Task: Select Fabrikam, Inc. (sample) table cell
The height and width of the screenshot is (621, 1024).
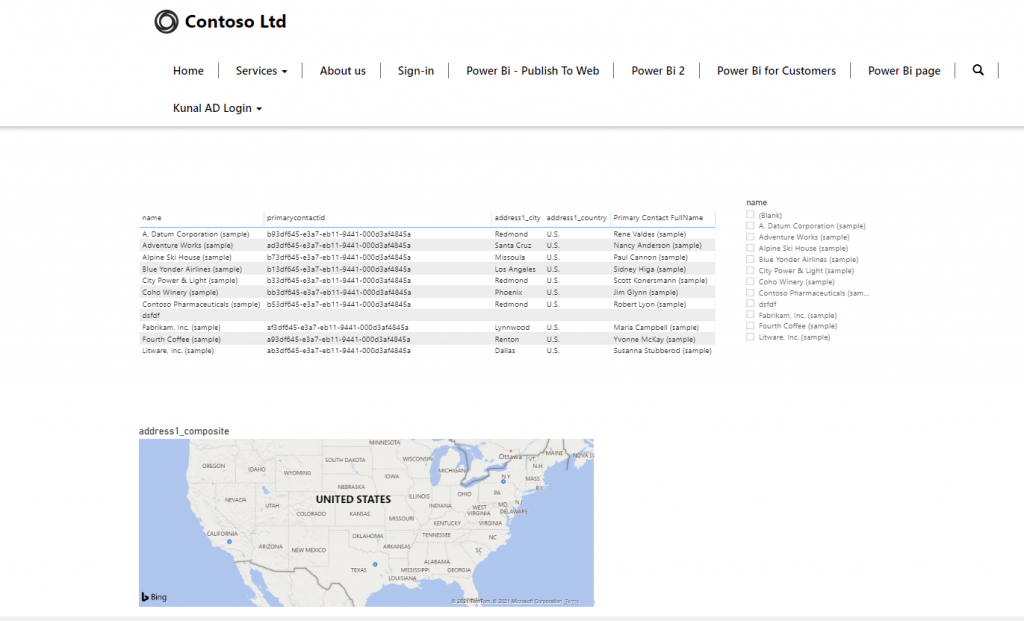Action: 181,328
